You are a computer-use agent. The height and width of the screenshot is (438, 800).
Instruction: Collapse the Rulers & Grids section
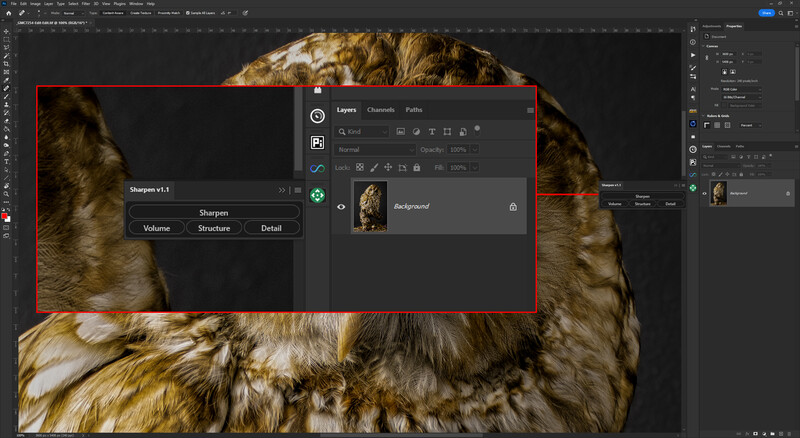pos(703,116)
